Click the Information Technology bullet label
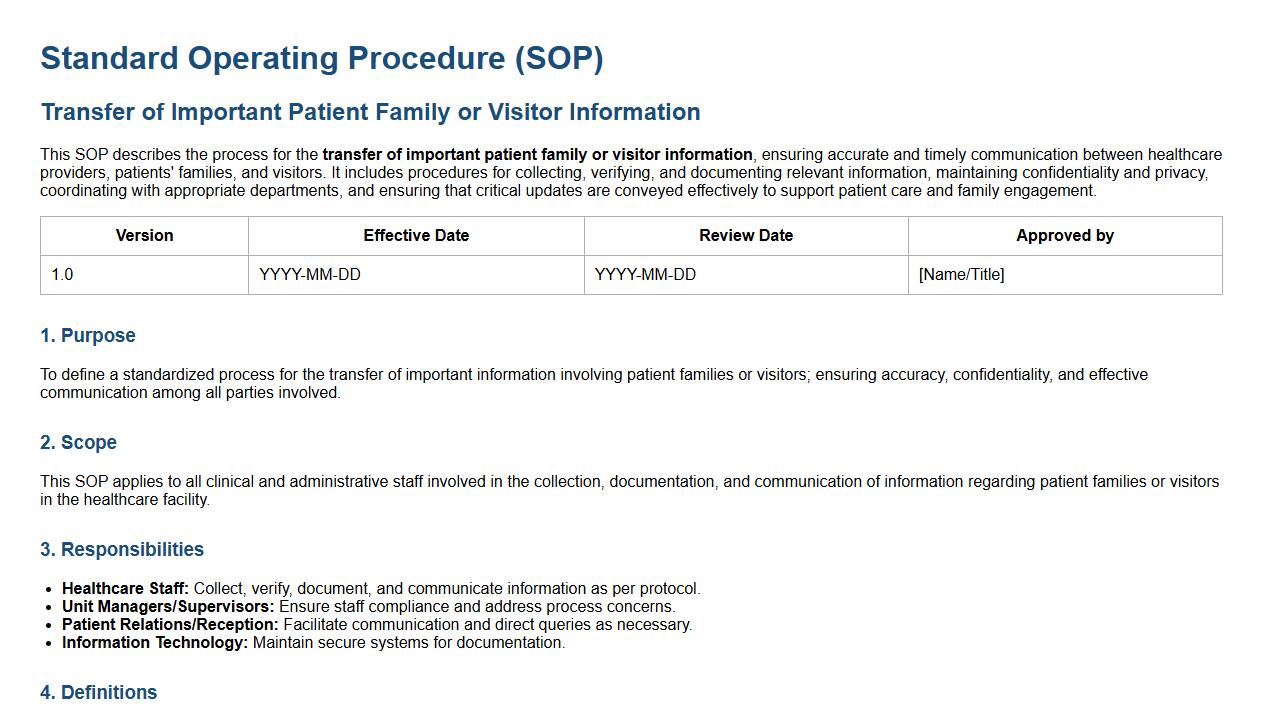Image resolution: width=1263 pixels, height=714 pixels. [x=155, y=643]
